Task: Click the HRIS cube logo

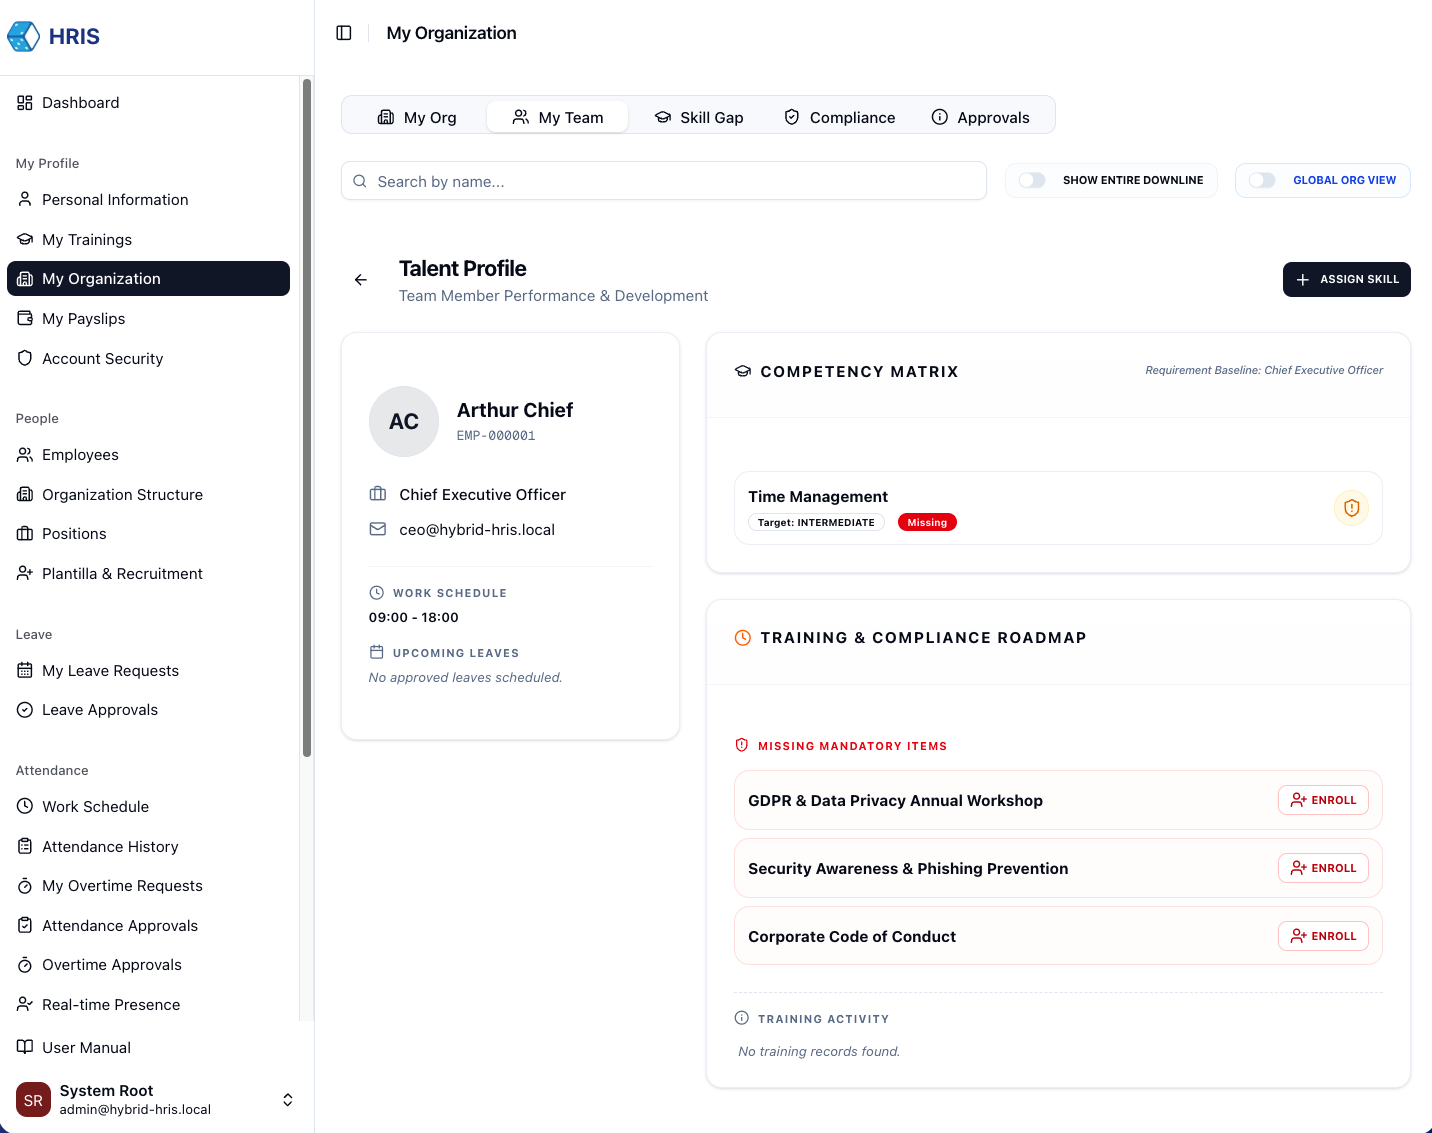Action: [x=24, y=37]
